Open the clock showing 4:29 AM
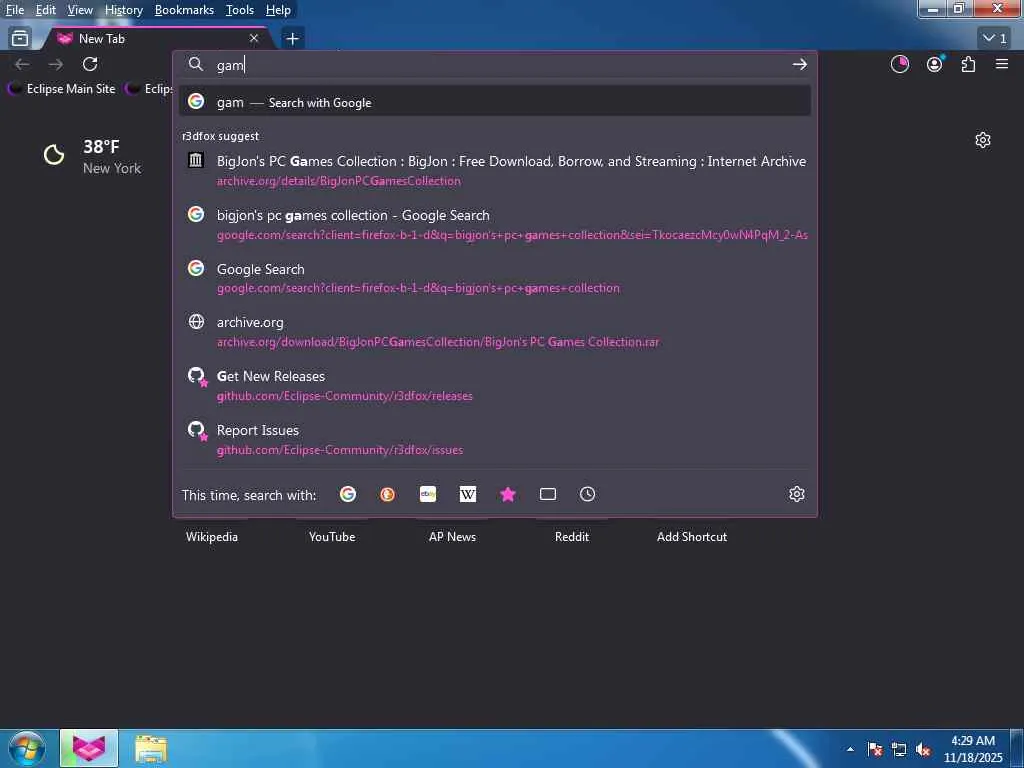The height and width of the screenshot is (768, 1024). click(x=973, y=749)
